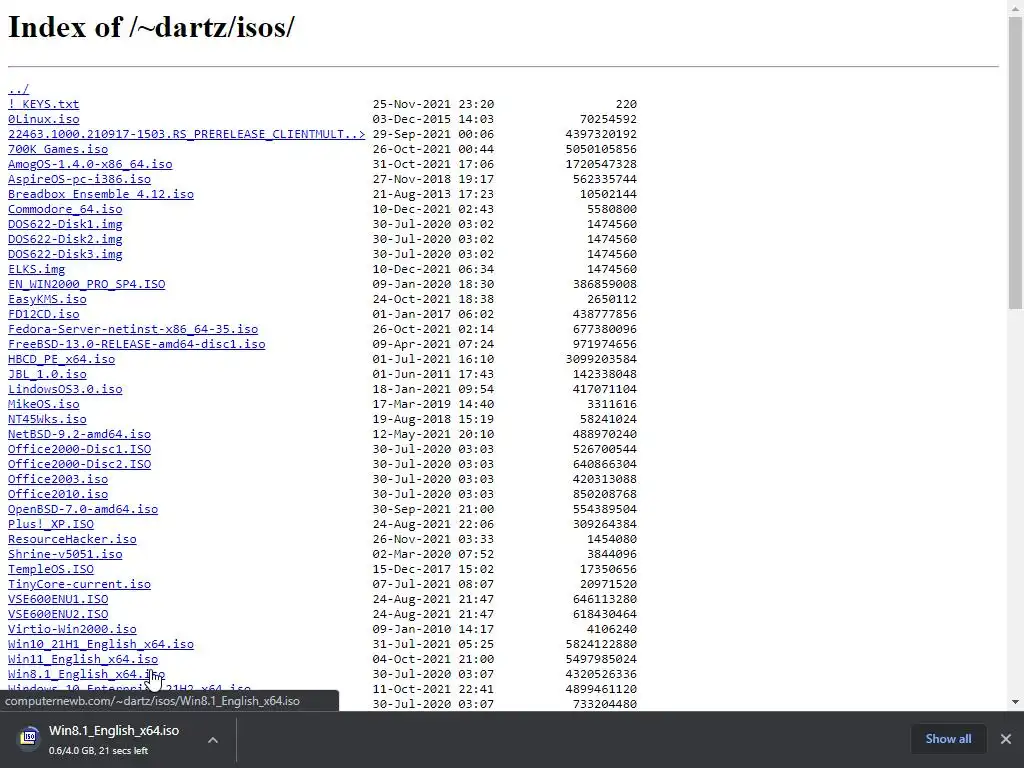1024x768 pixels.
Task: Download Fedora-Server-netinst-x86_64-35.iso
Action: (133, 329)
